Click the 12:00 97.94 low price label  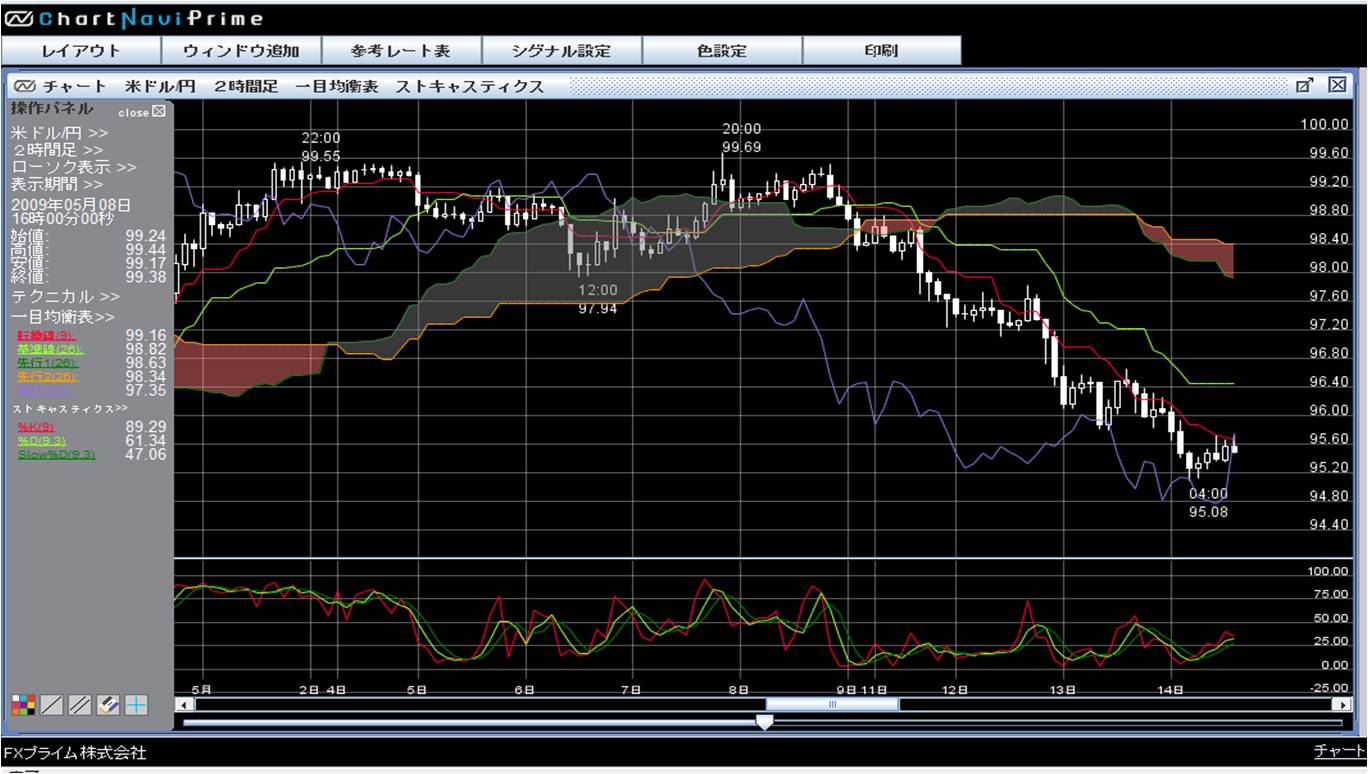click(598, 300)
